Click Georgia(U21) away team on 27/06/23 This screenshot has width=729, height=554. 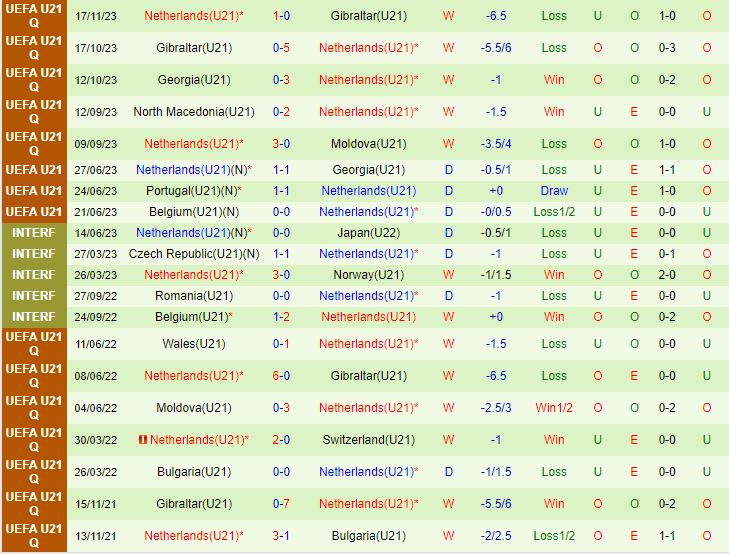tap(369, 170)
